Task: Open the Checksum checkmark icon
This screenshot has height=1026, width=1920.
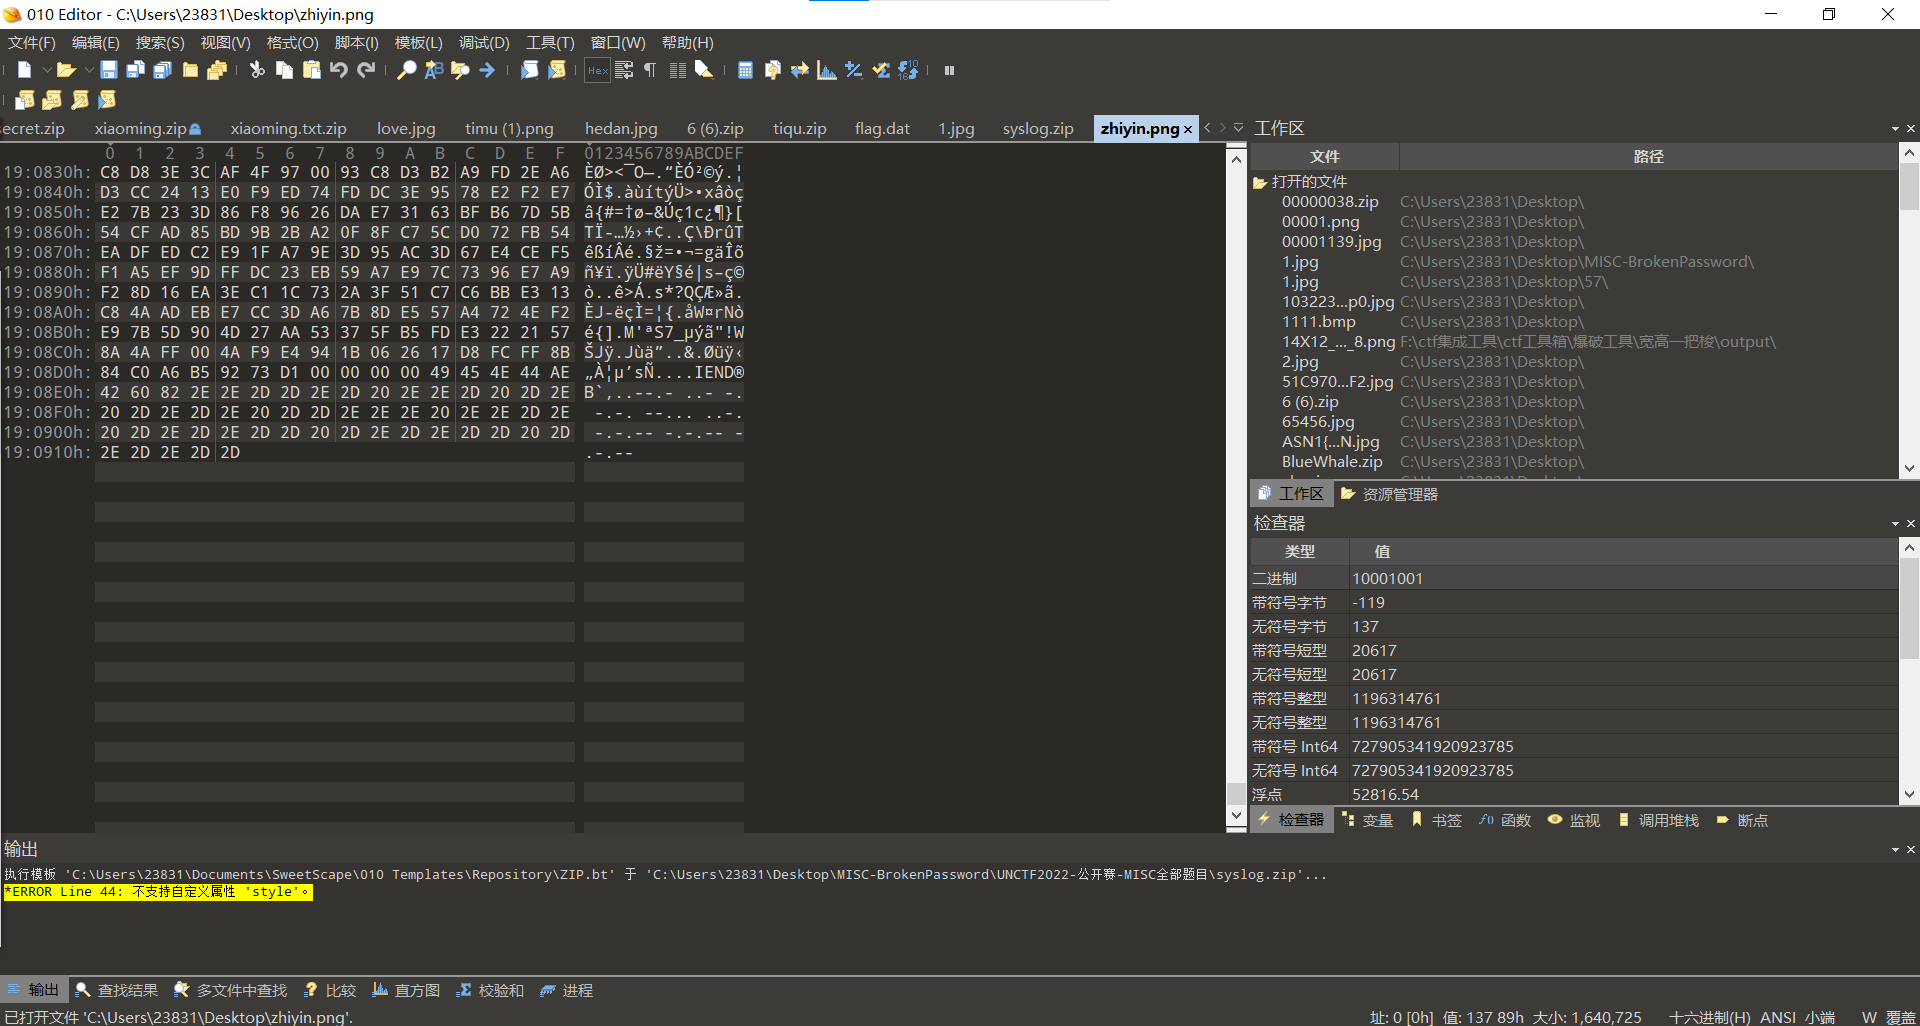Action: point(881,70)
